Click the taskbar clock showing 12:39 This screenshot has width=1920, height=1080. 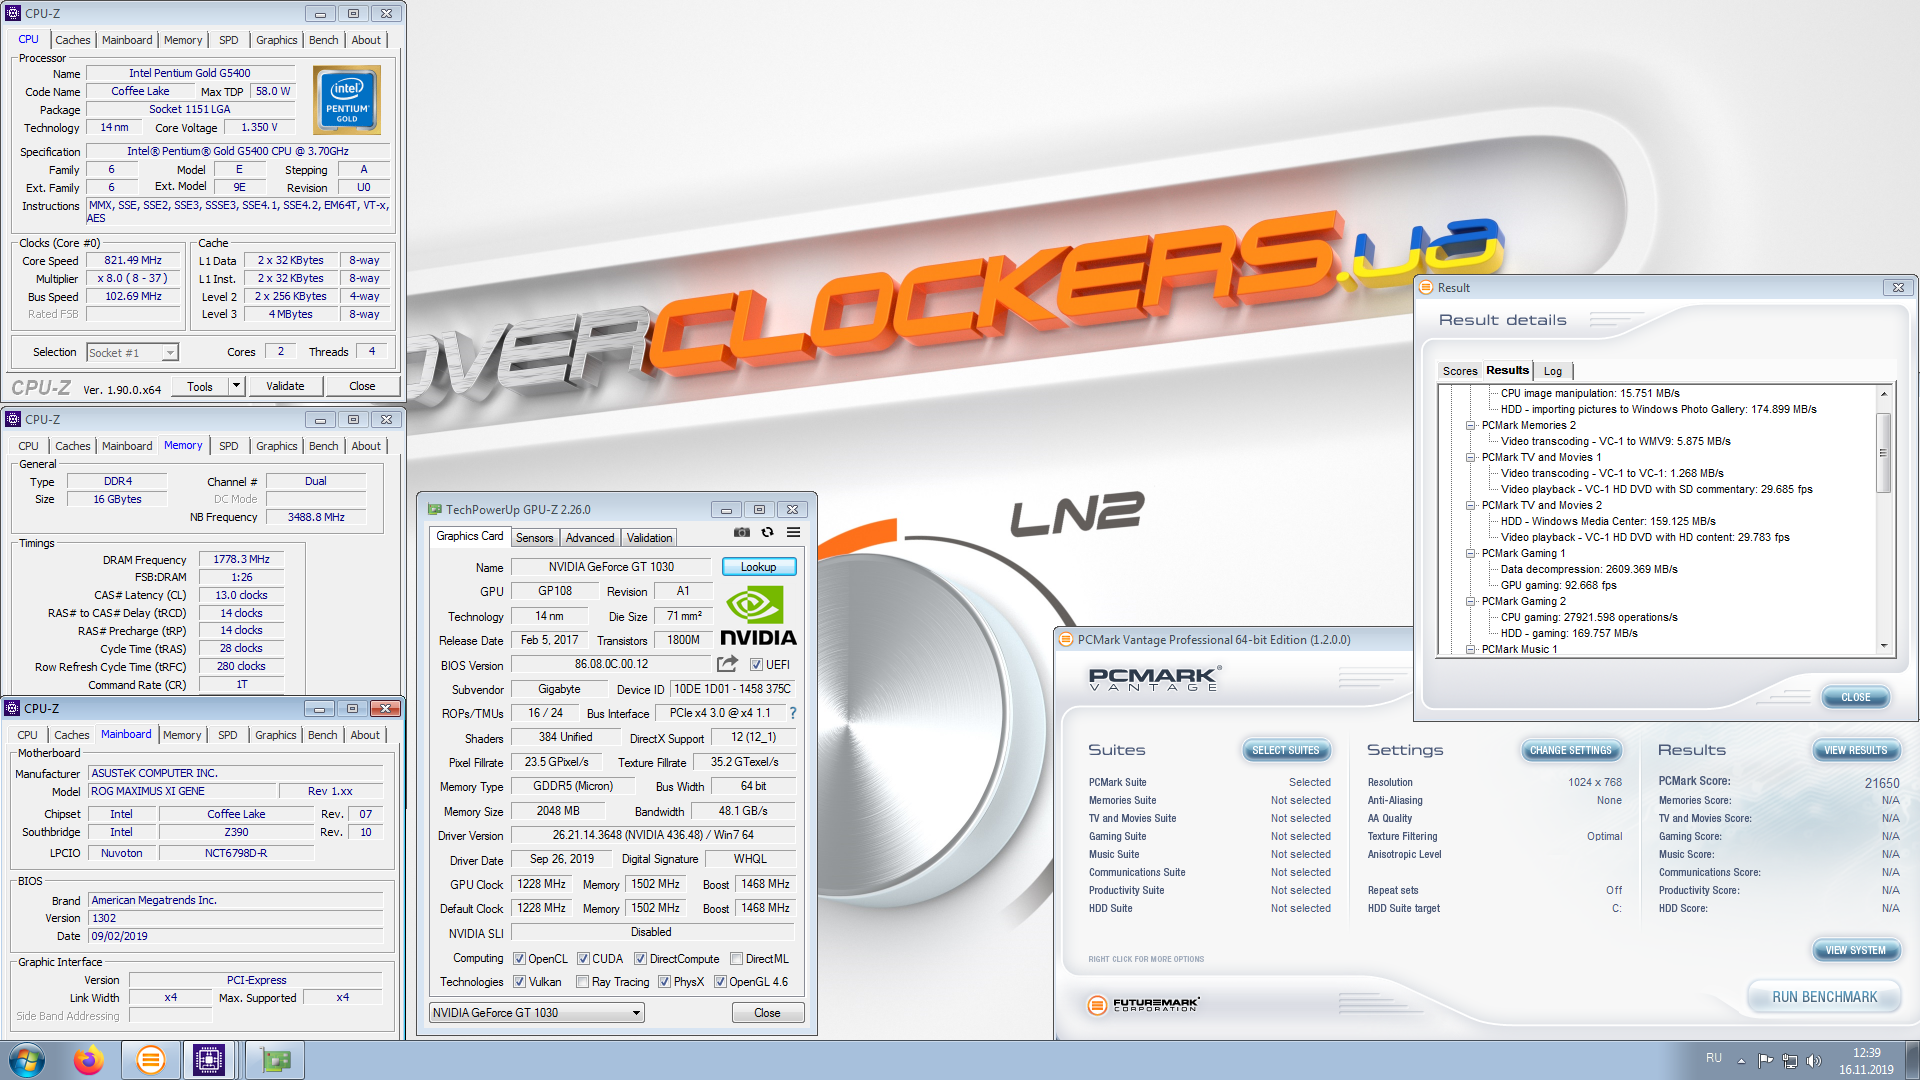tap(1866, 1053)
